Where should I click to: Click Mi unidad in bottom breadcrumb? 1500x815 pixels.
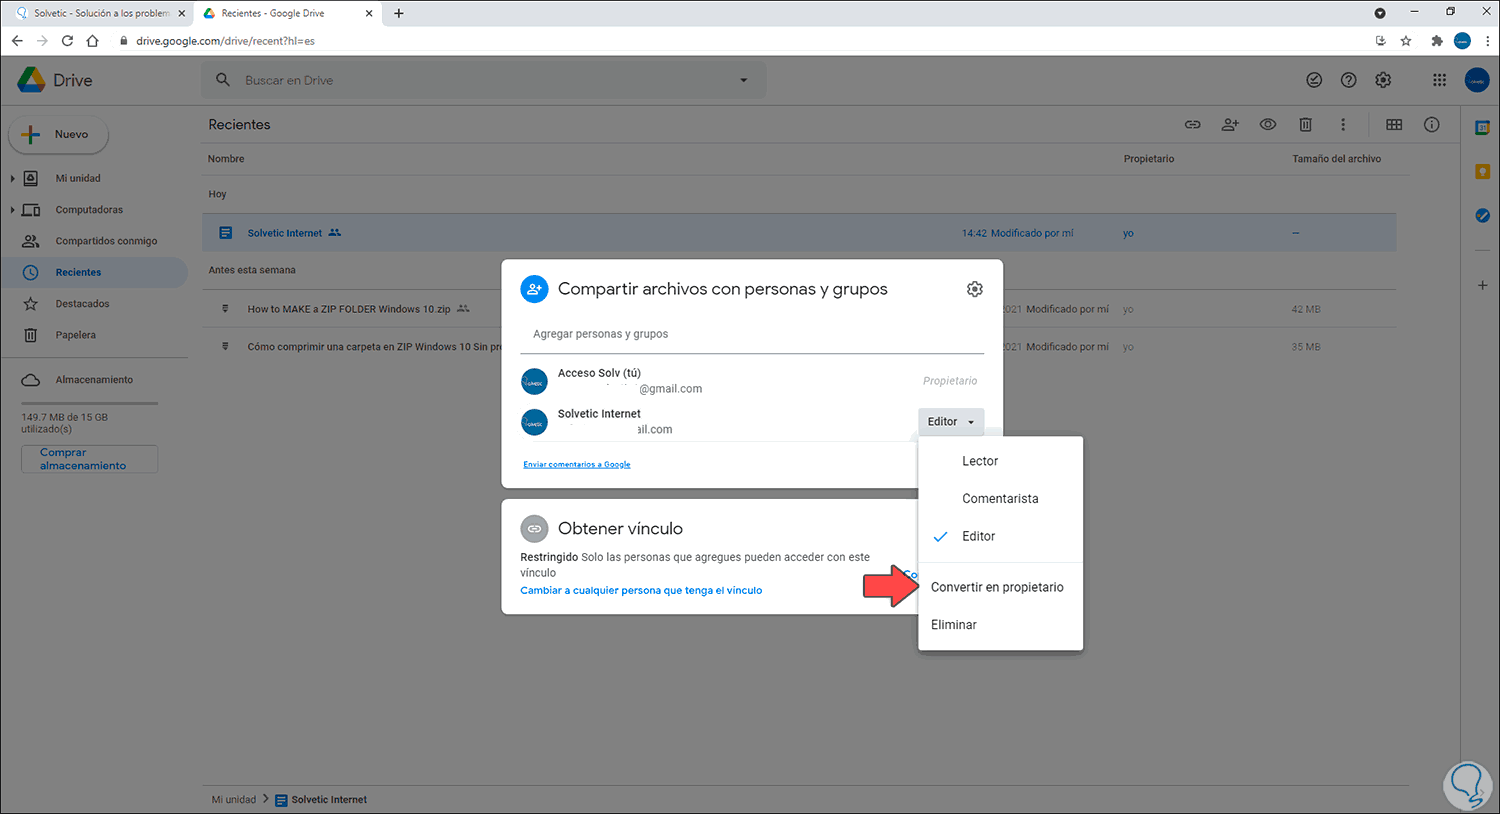(234, 800)
